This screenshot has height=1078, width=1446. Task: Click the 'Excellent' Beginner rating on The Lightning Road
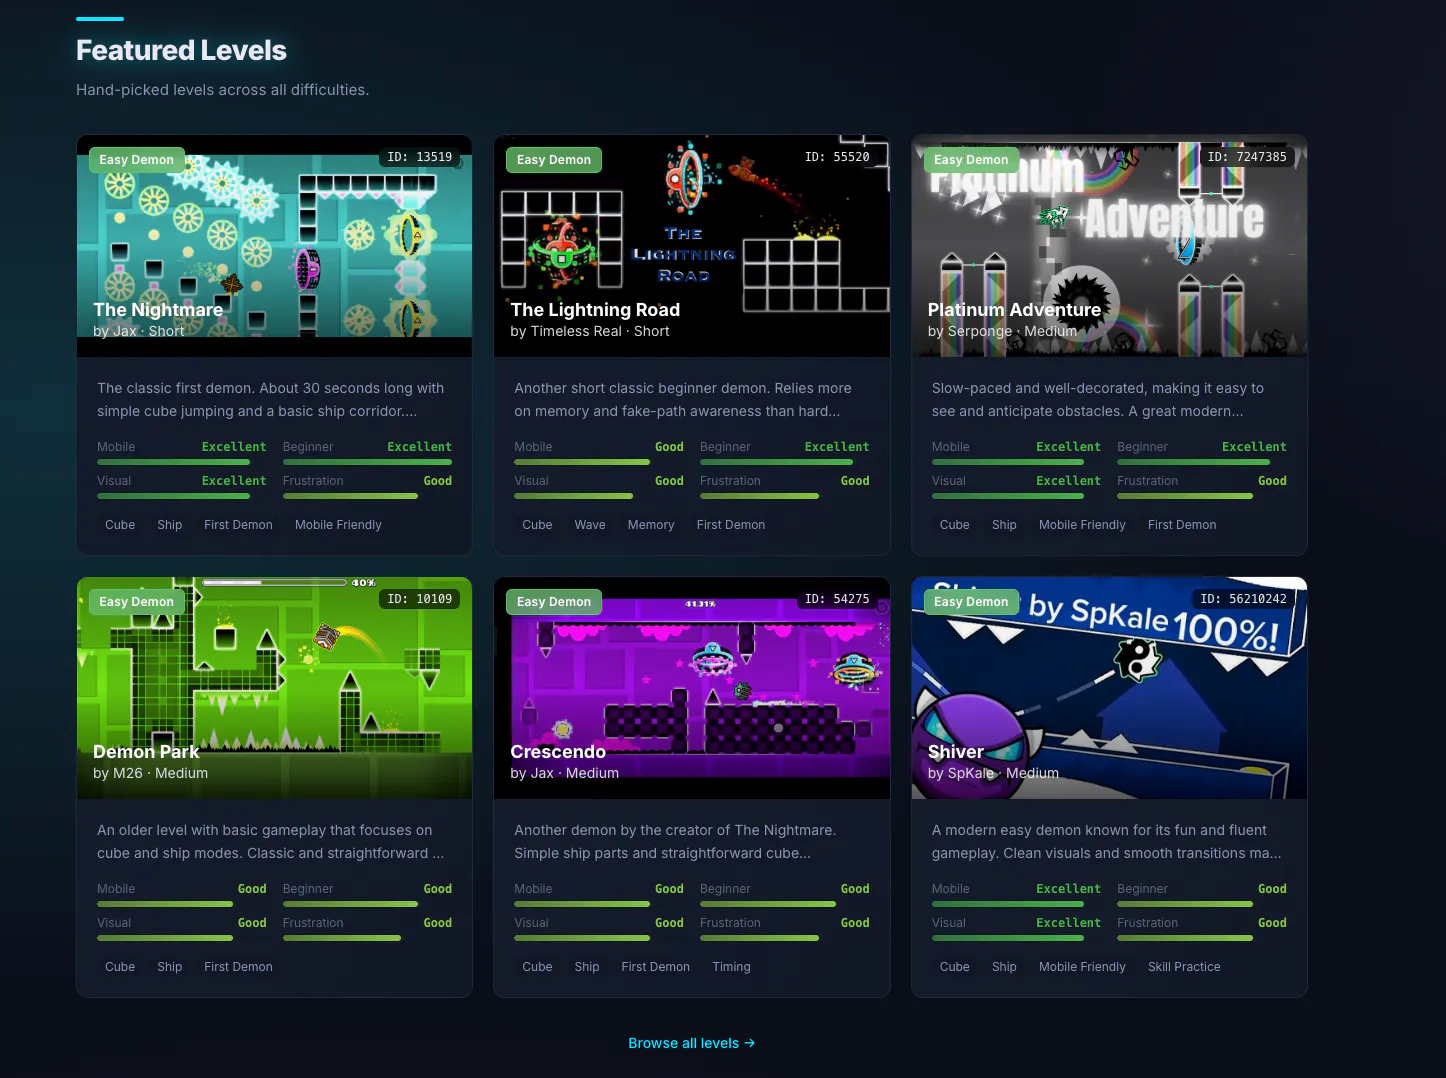[837, 447]
